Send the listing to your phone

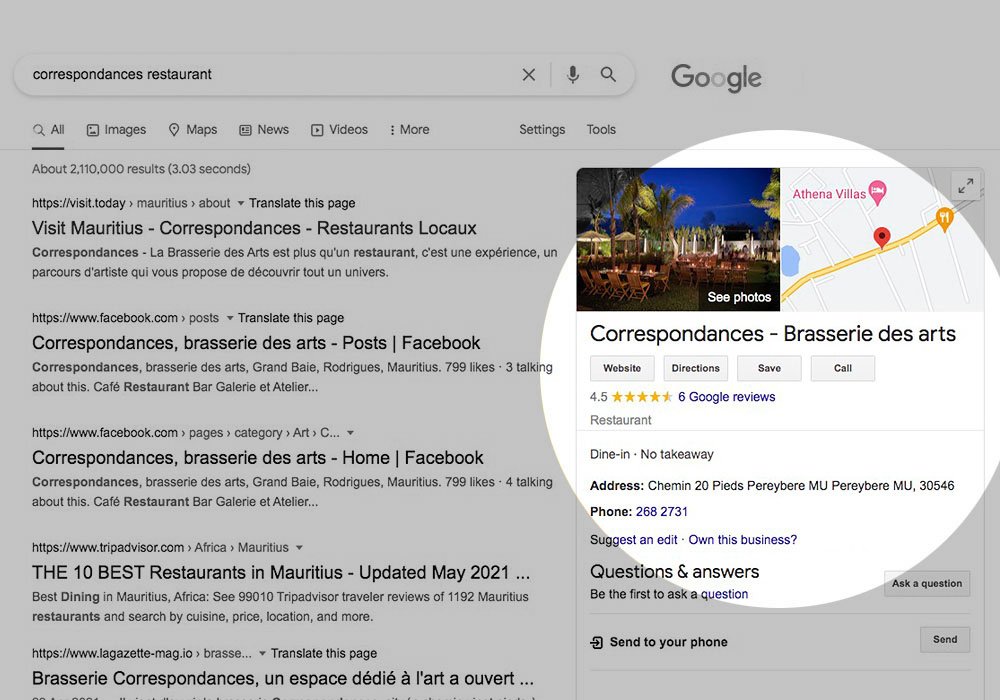click(x=945, y=639)
